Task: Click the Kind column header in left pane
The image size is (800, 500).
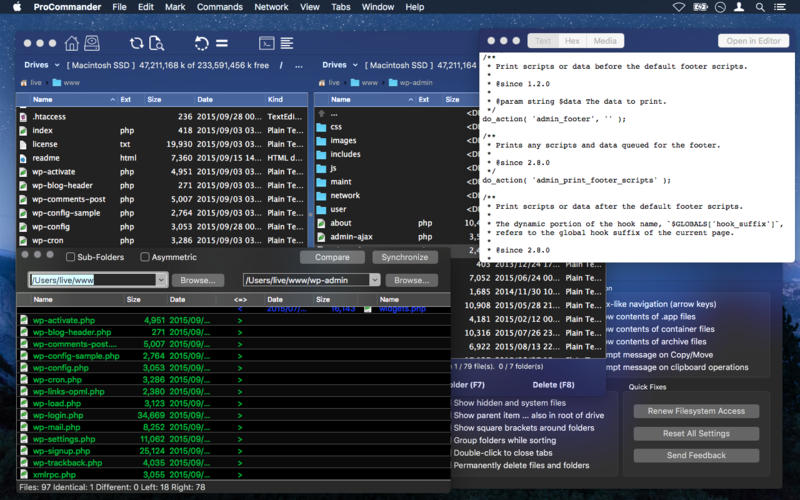Action: pyautogui.click(x=276, y=99)
